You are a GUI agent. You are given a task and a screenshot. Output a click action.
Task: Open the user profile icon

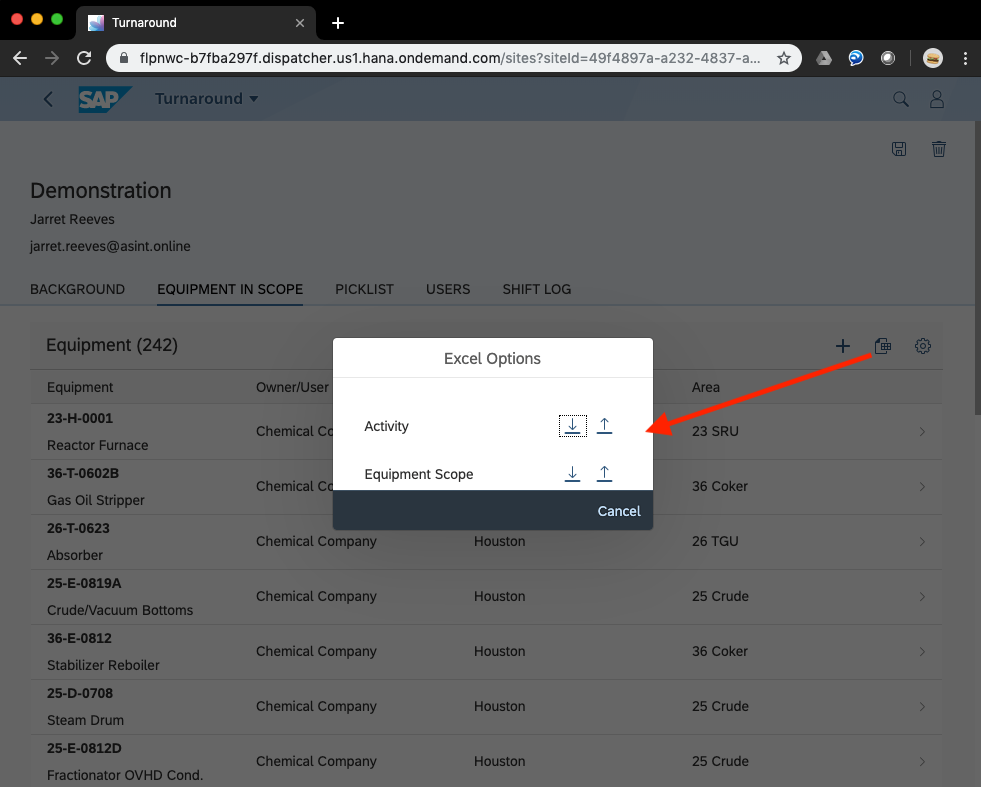pos(937,99)
